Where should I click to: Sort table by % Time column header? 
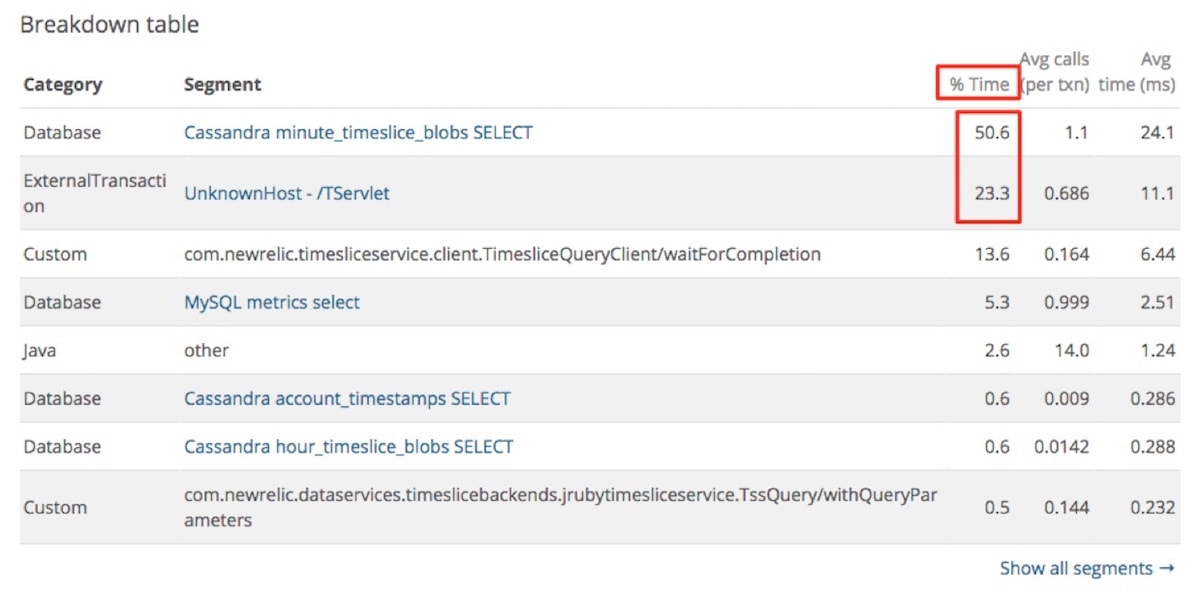point(979,84)
